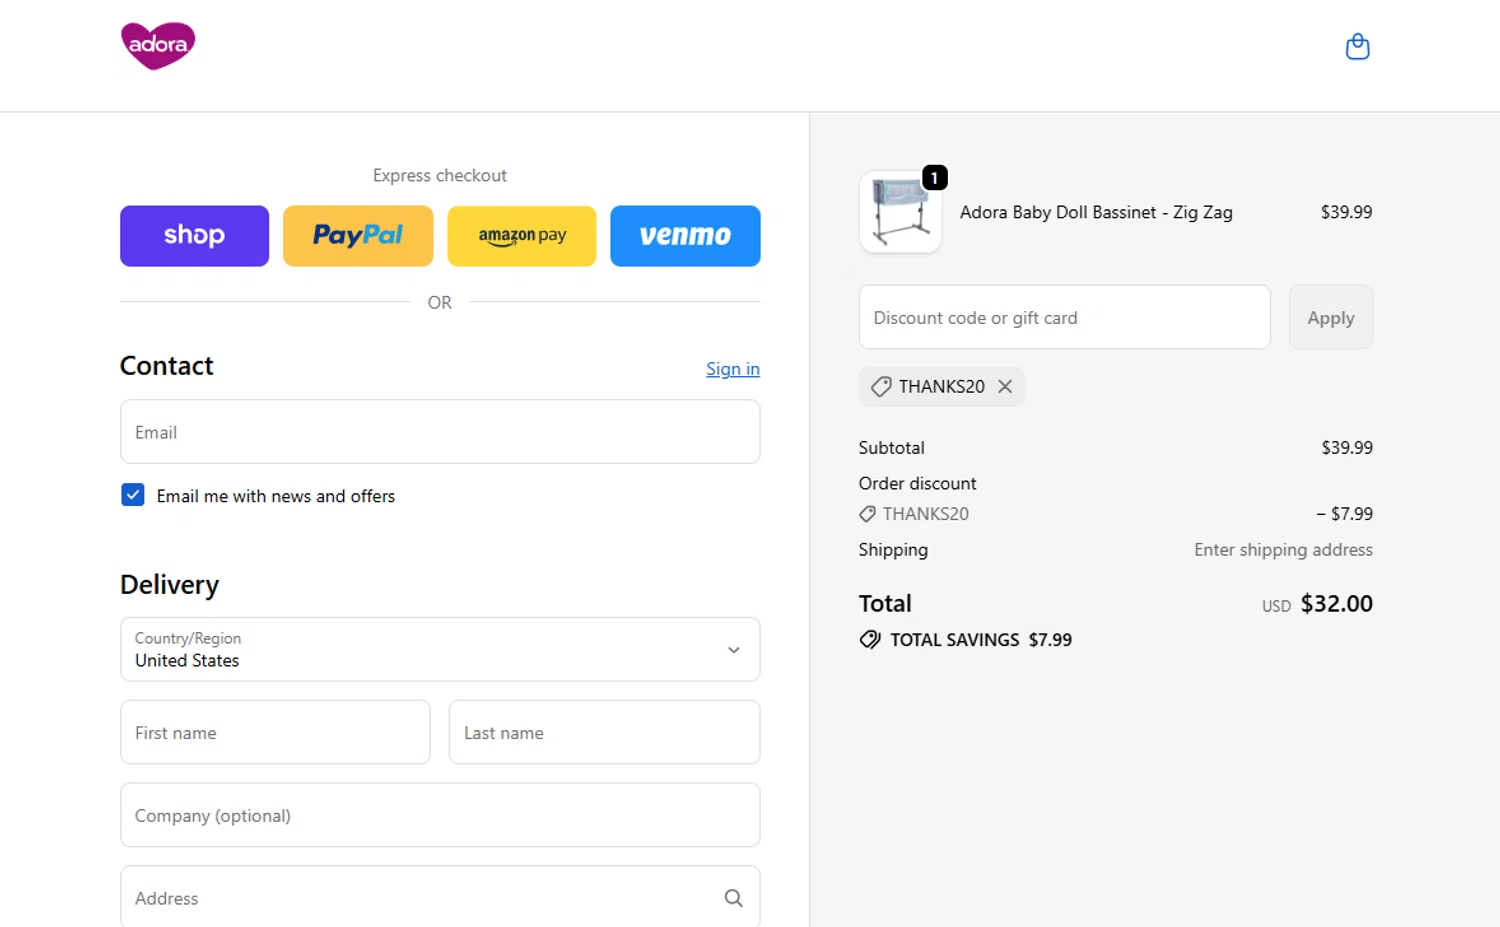The image size is (1500, 927).
Task: Click the Address input field
Action: click(440, 897)
